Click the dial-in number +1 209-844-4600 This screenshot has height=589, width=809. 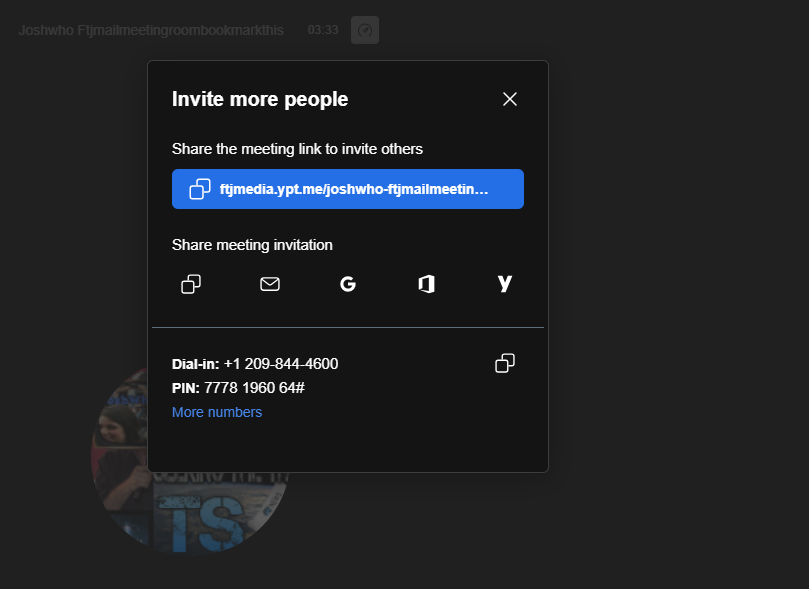point(281,364)
